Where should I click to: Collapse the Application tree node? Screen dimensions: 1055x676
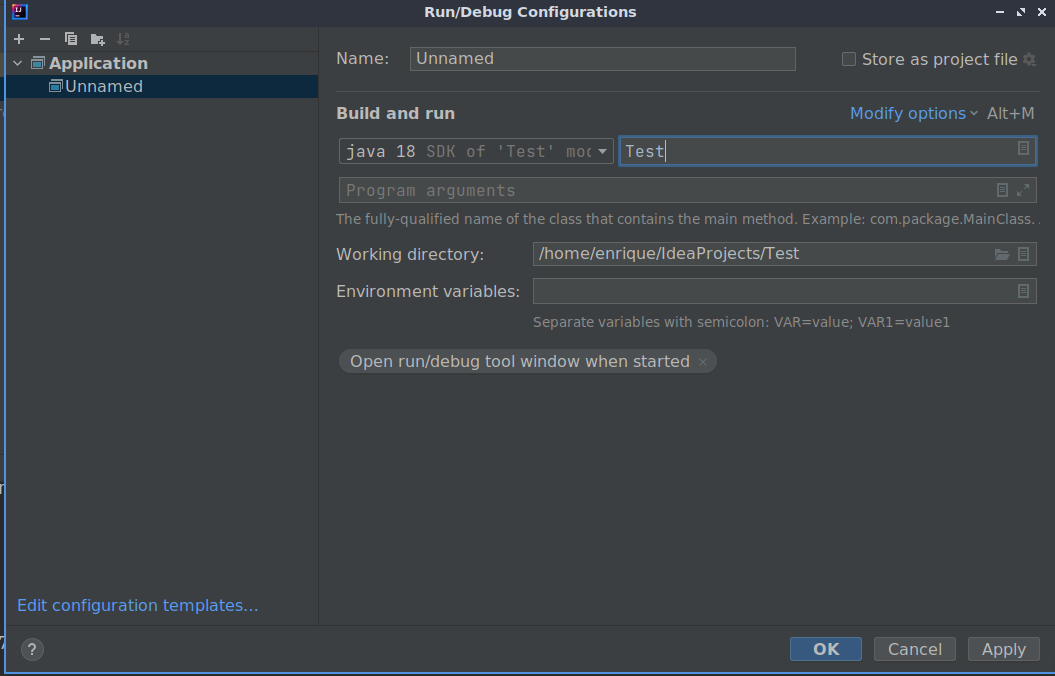(x=18, y=63)
